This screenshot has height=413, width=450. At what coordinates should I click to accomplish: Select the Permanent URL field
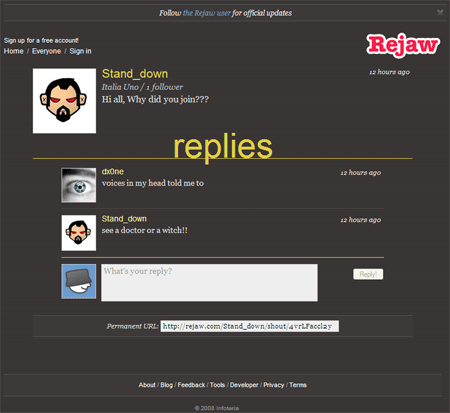250,326
